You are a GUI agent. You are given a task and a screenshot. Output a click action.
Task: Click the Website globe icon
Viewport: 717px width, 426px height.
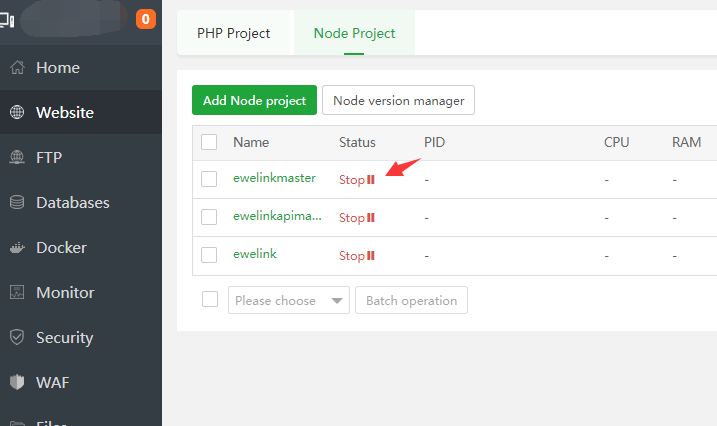tap(17, 113)
